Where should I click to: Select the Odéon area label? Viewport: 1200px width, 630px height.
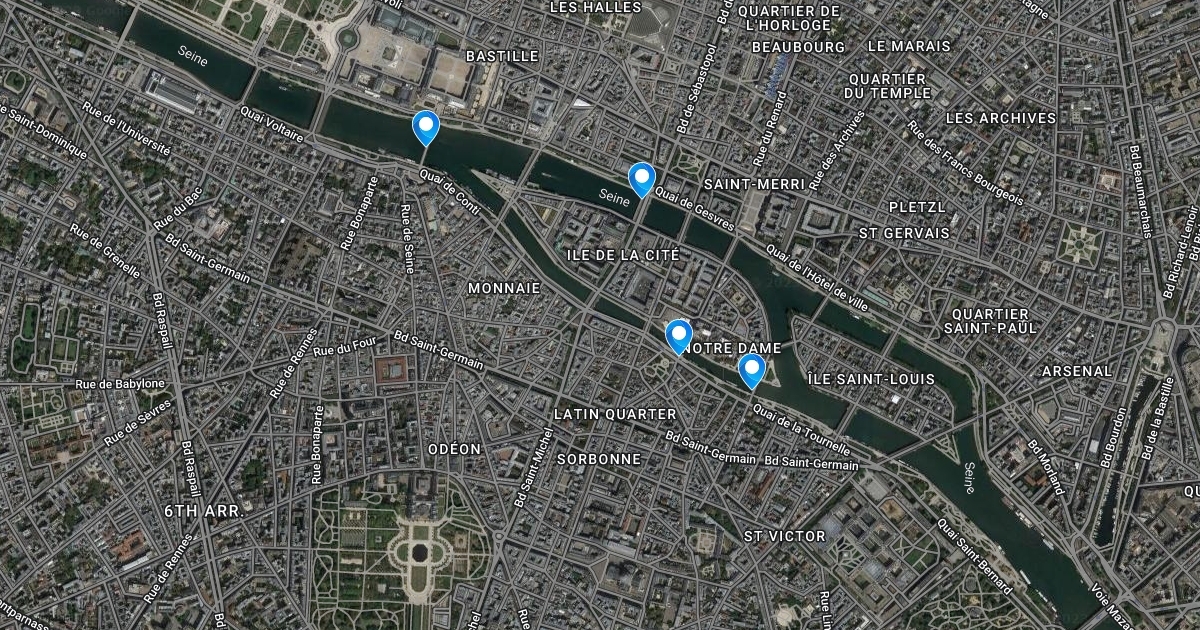click(x=454, y=449)
